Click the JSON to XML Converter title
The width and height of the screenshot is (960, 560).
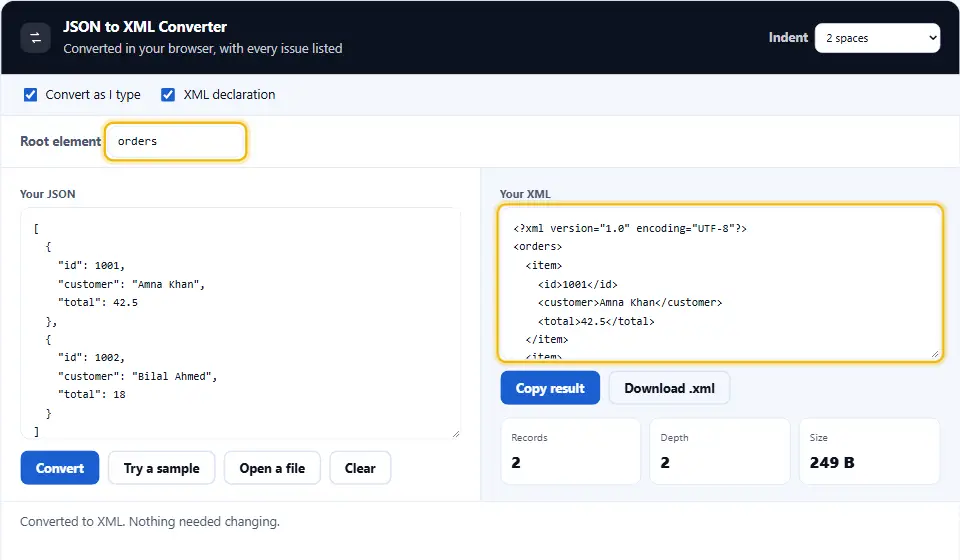(x=145, y=27)
